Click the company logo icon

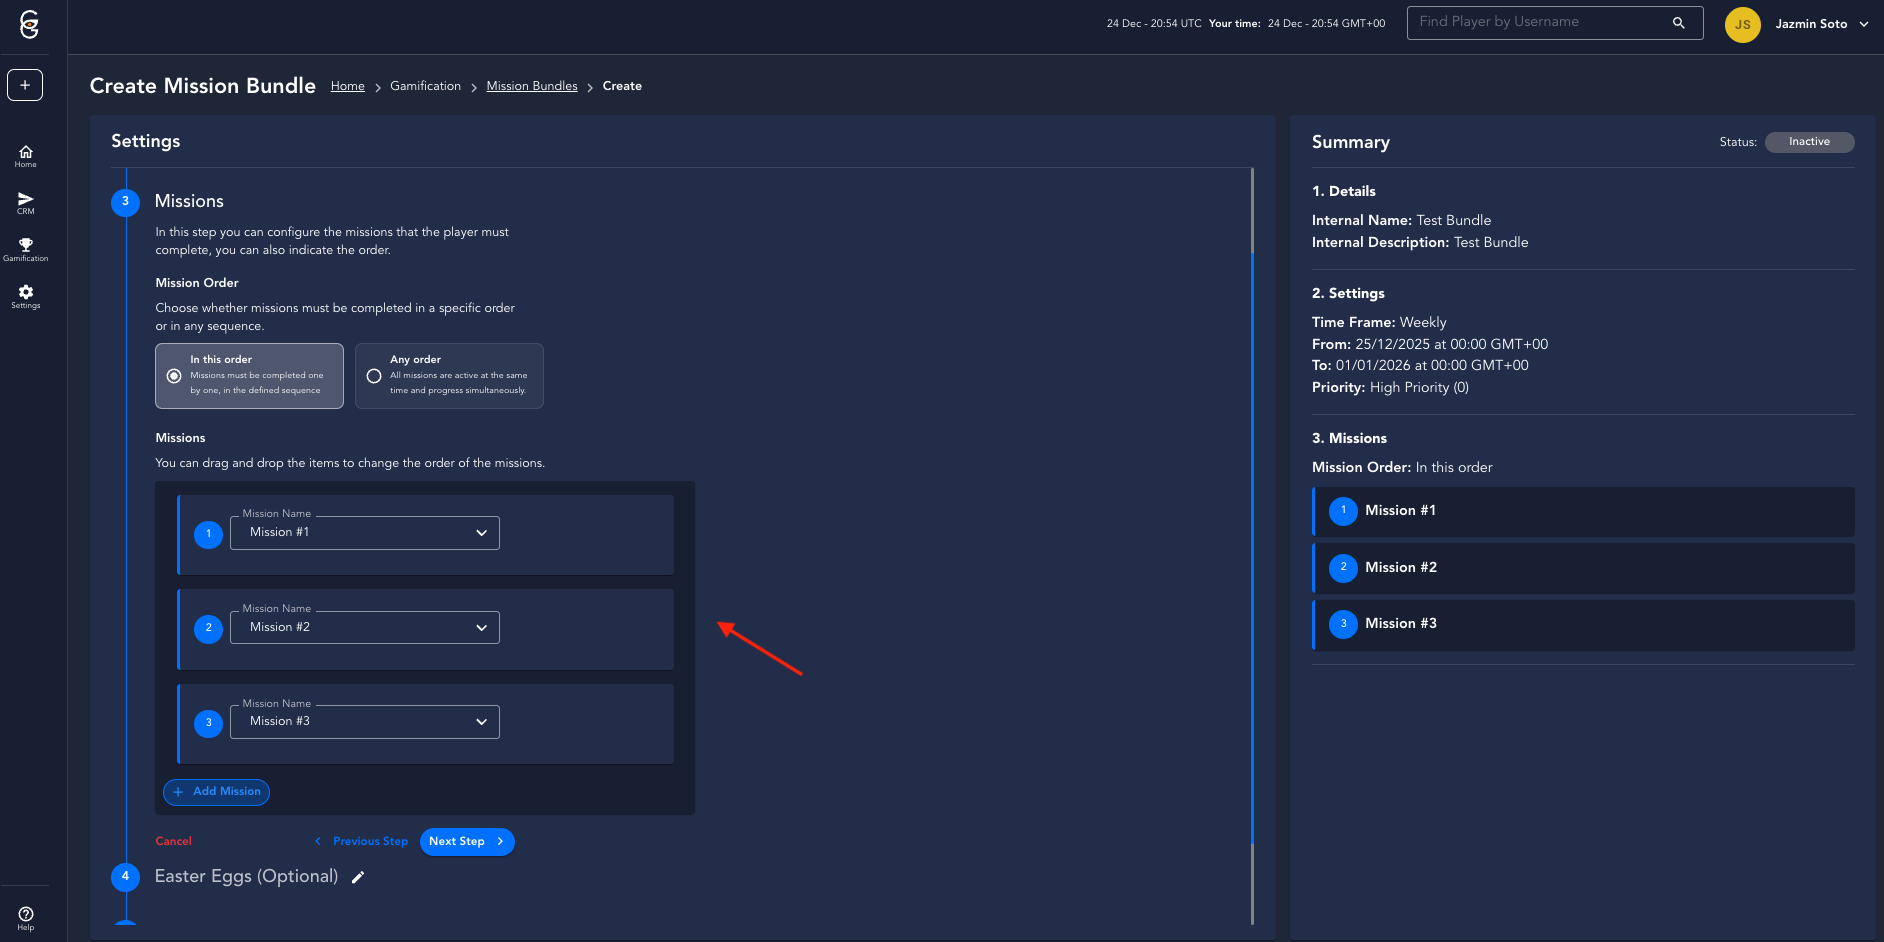point(29,25)
